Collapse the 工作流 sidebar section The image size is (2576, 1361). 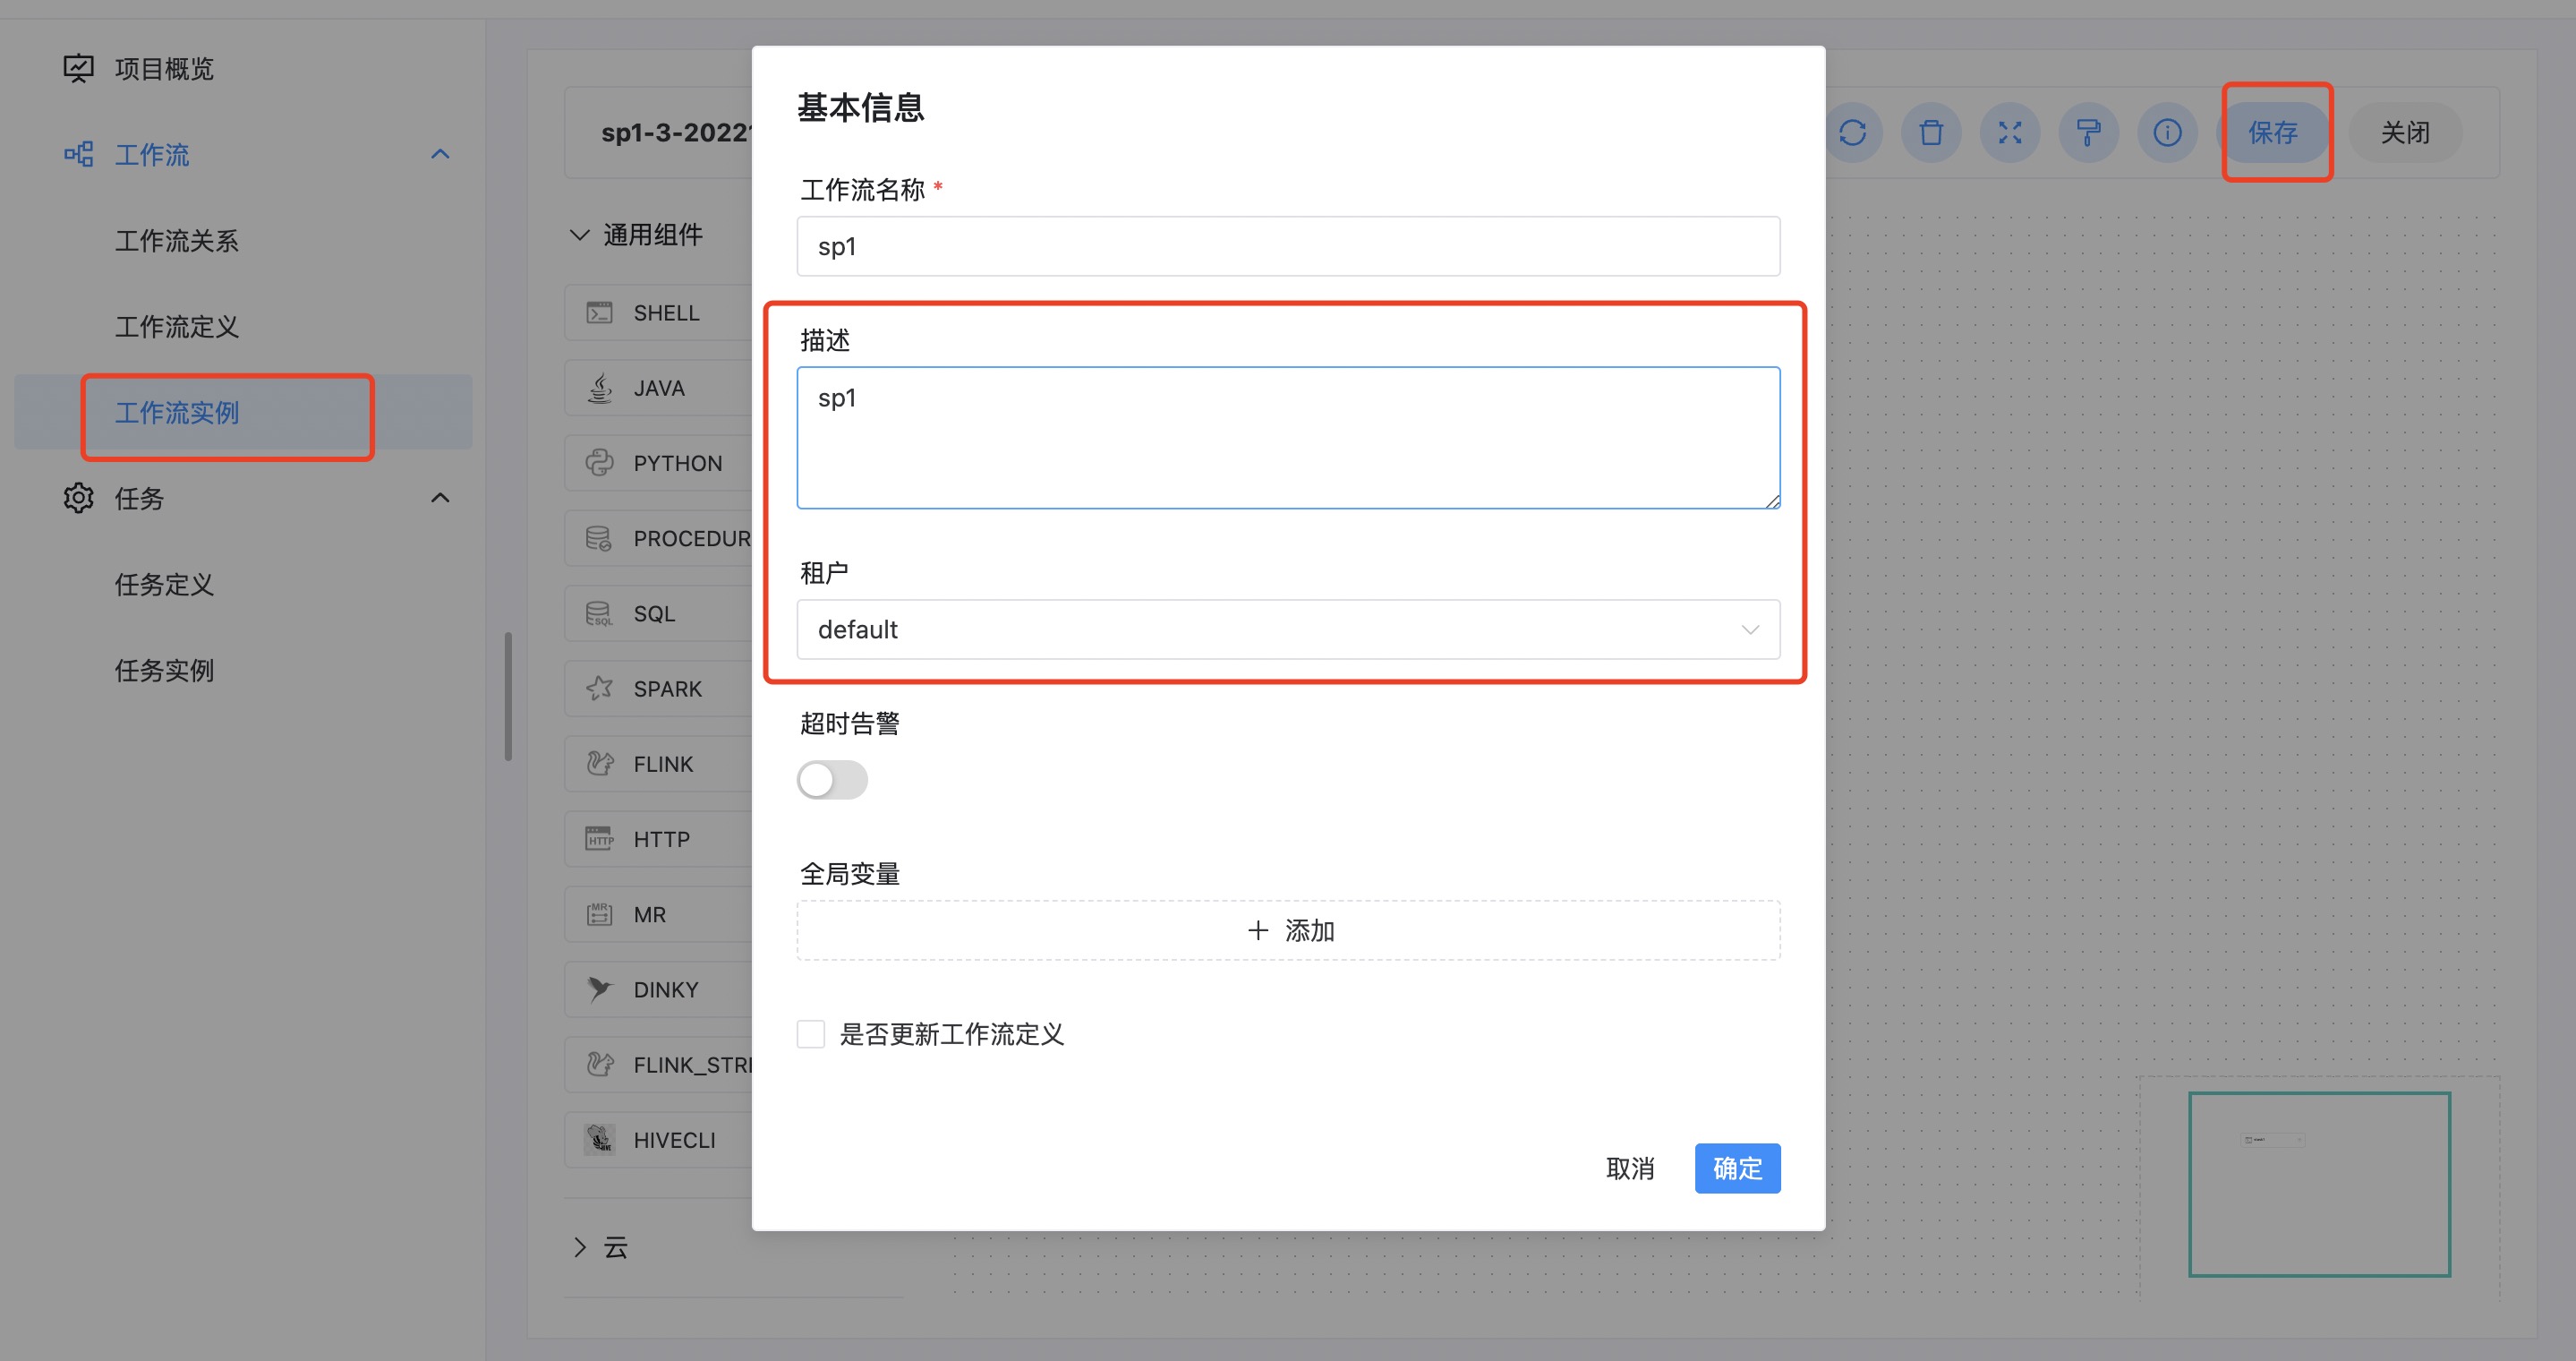click(x=440, y=154)
